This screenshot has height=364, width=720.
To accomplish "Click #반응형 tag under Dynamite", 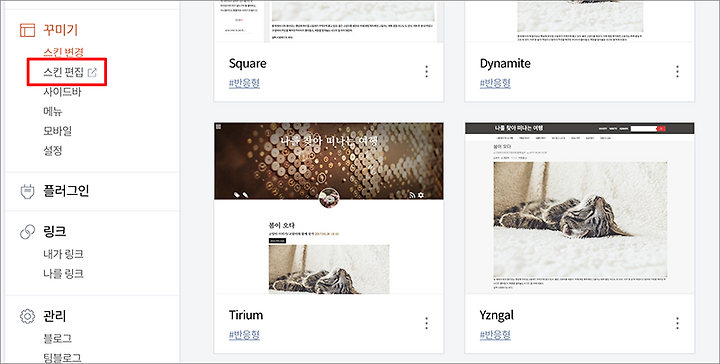I will [x=495, y=83].
